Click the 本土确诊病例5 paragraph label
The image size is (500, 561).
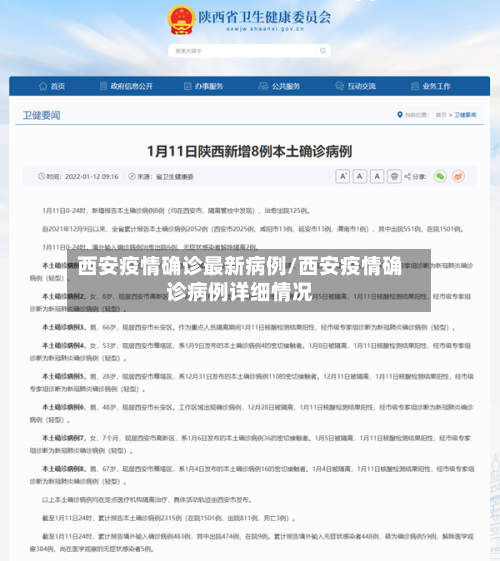click(64, 376)
